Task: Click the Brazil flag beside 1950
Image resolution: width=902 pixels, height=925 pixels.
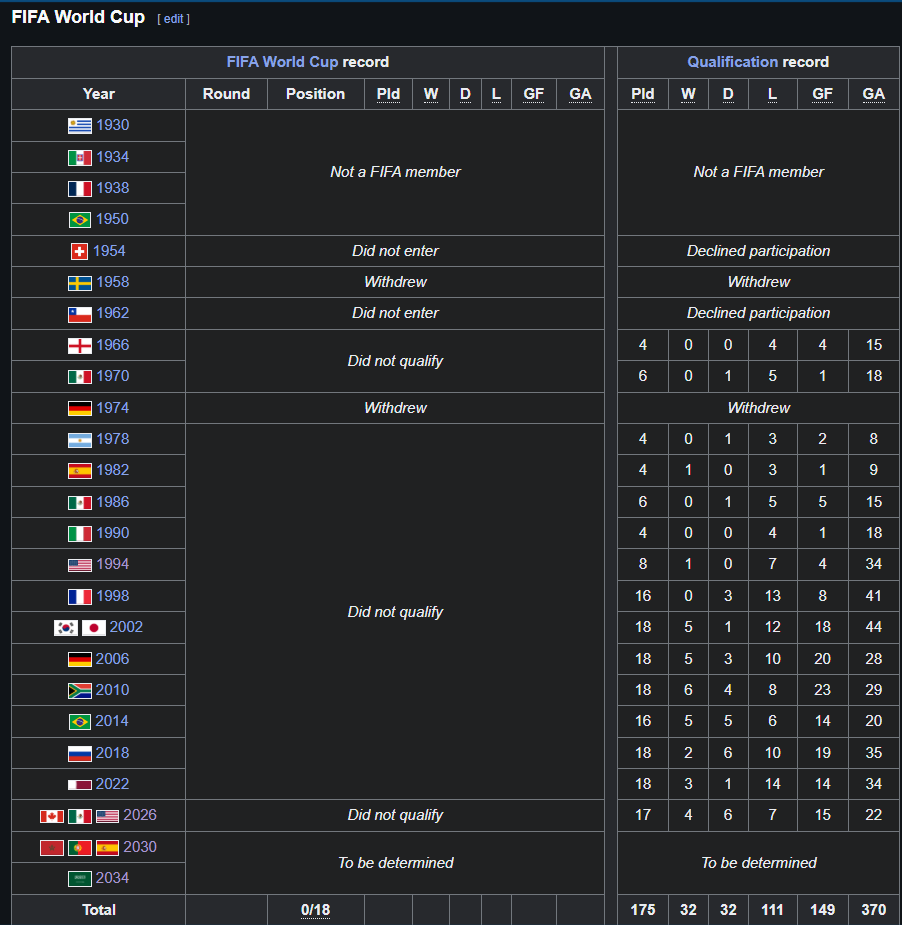Action: [80, 220]
